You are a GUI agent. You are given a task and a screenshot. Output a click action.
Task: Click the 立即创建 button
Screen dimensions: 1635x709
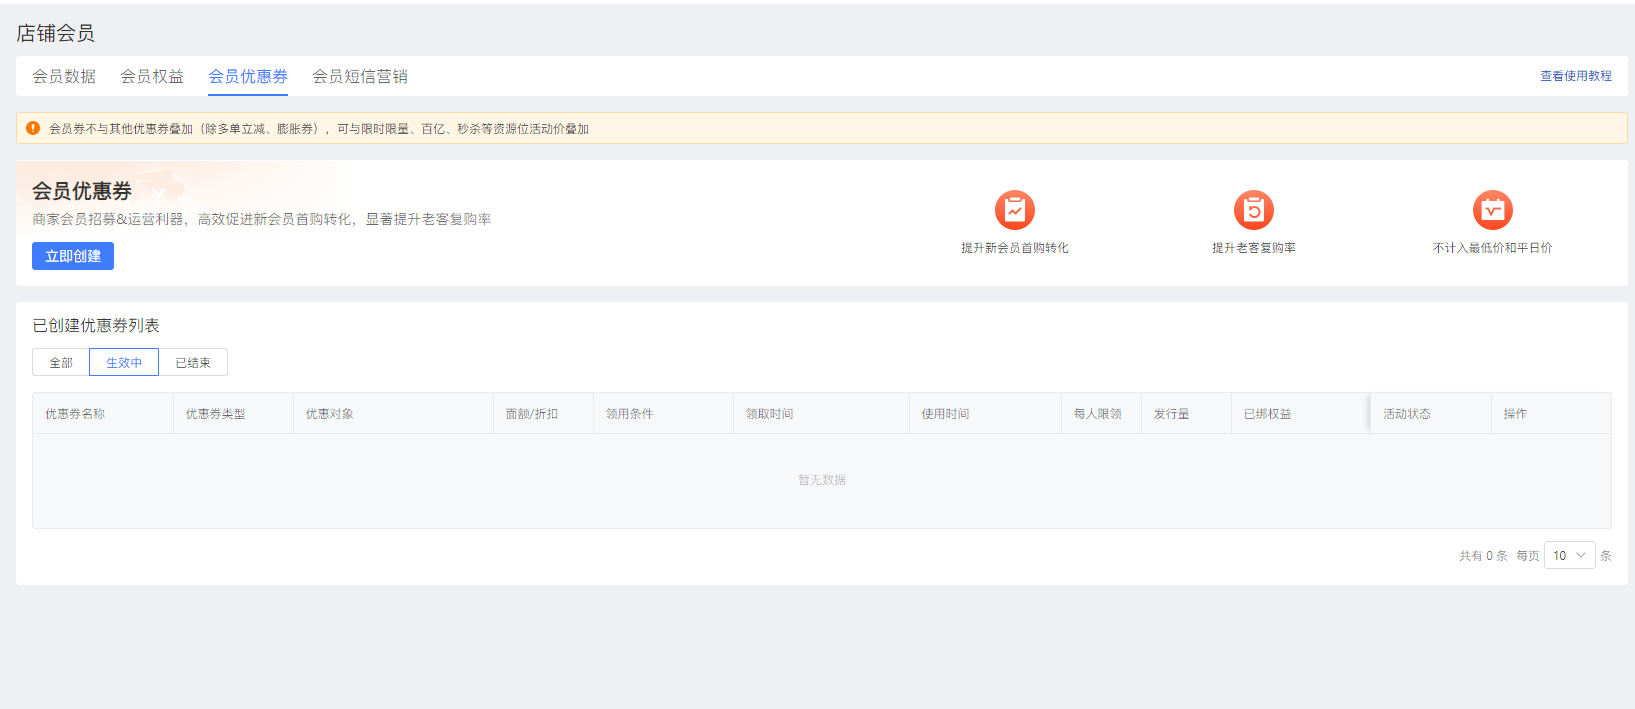(73, 256)
